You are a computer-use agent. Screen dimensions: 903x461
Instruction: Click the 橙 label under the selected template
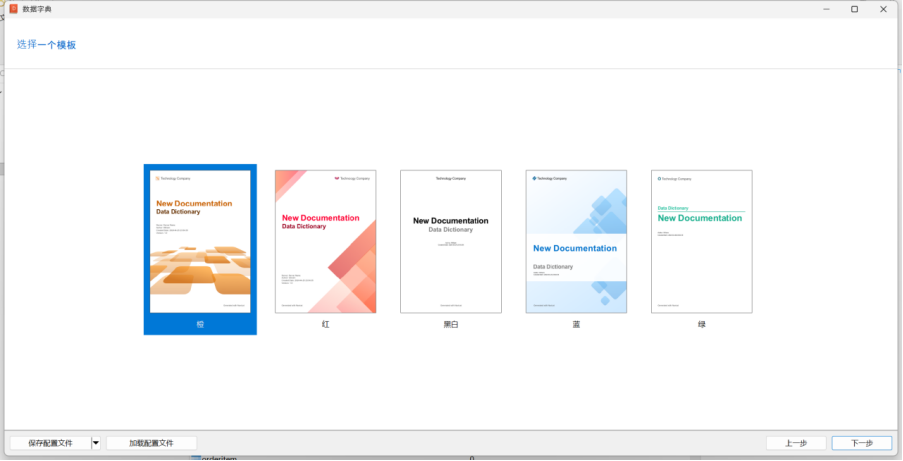tap(200, 325)
